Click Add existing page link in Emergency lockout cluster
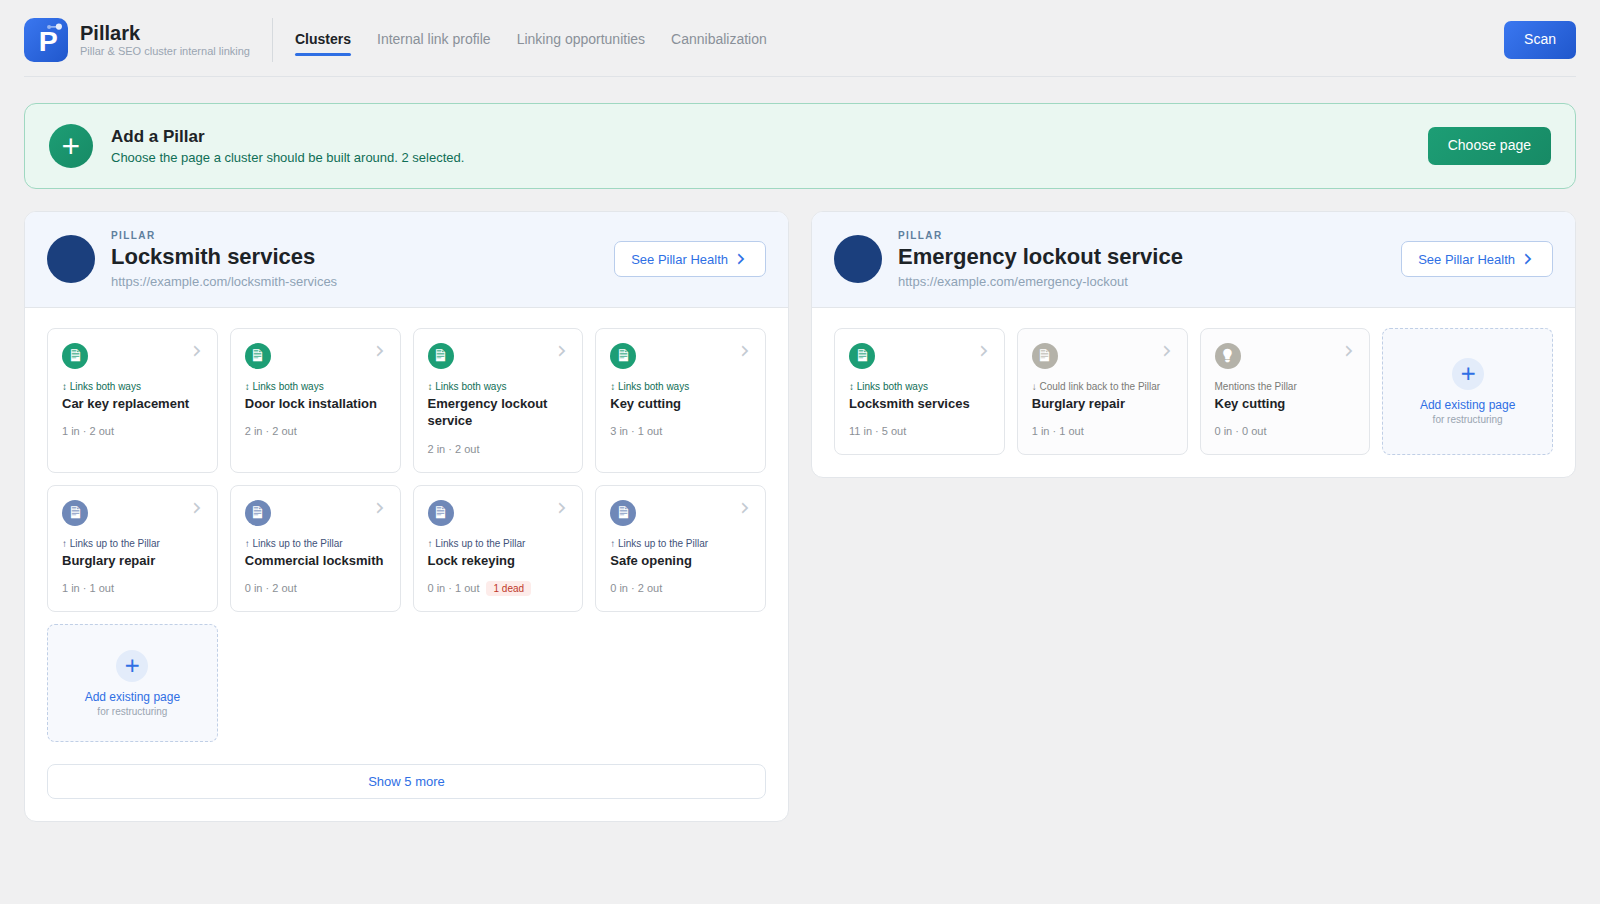This screenshot has height=904, width=1600. click(1468, 405)
